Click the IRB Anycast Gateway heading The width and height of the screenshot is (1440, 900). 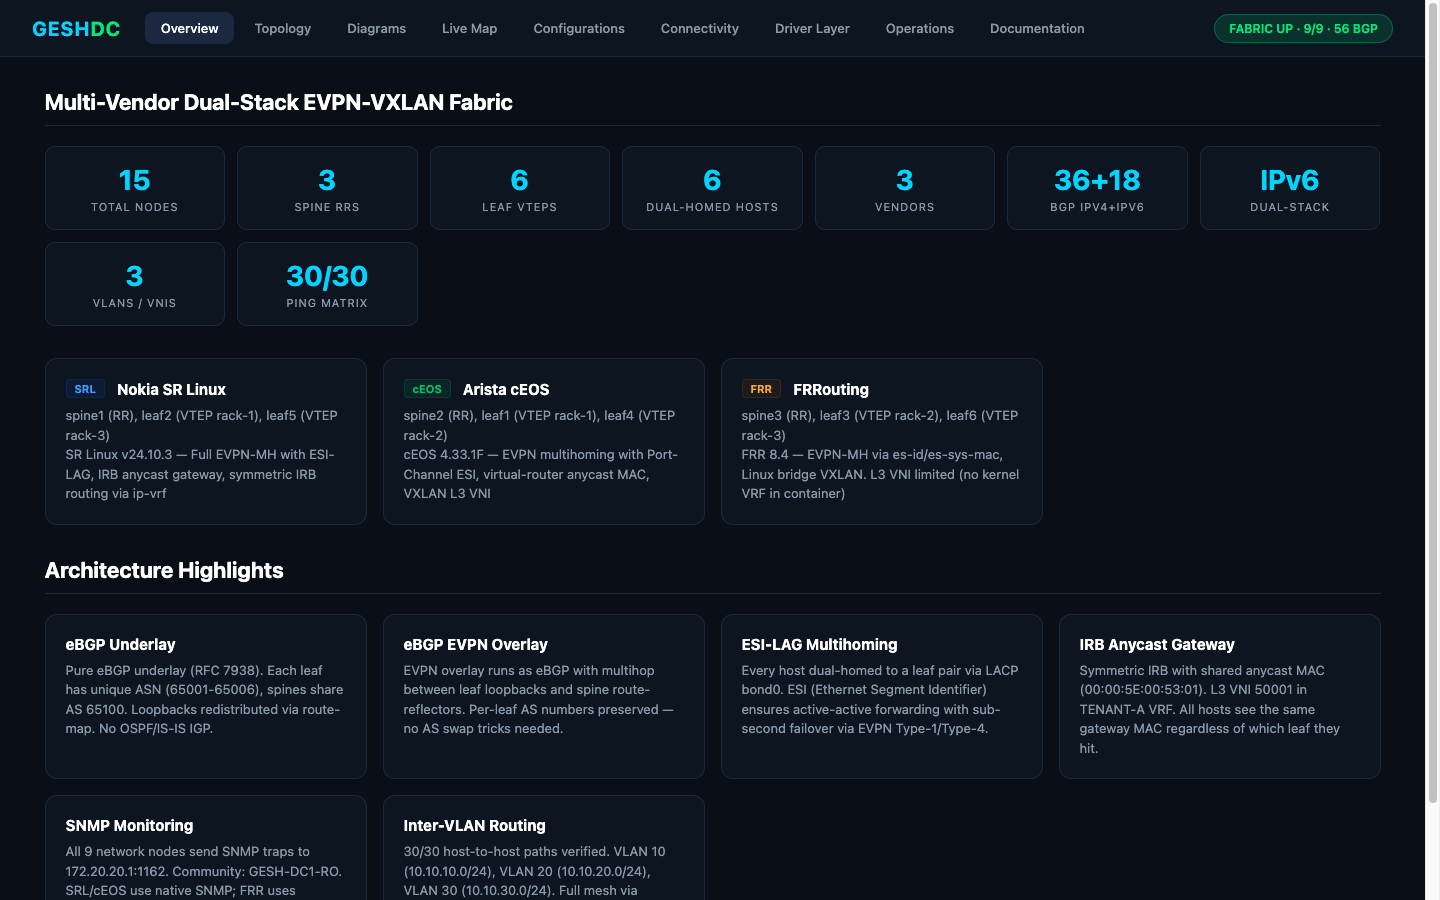click(x=1157, y=645)
